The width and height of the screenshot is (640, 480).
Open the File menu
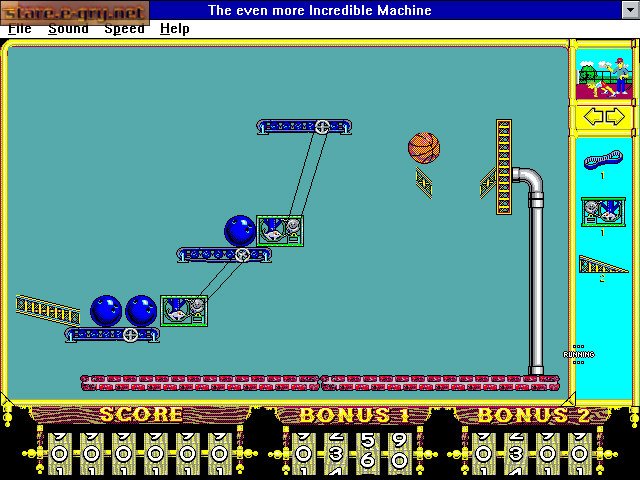(x=20, y=29)
